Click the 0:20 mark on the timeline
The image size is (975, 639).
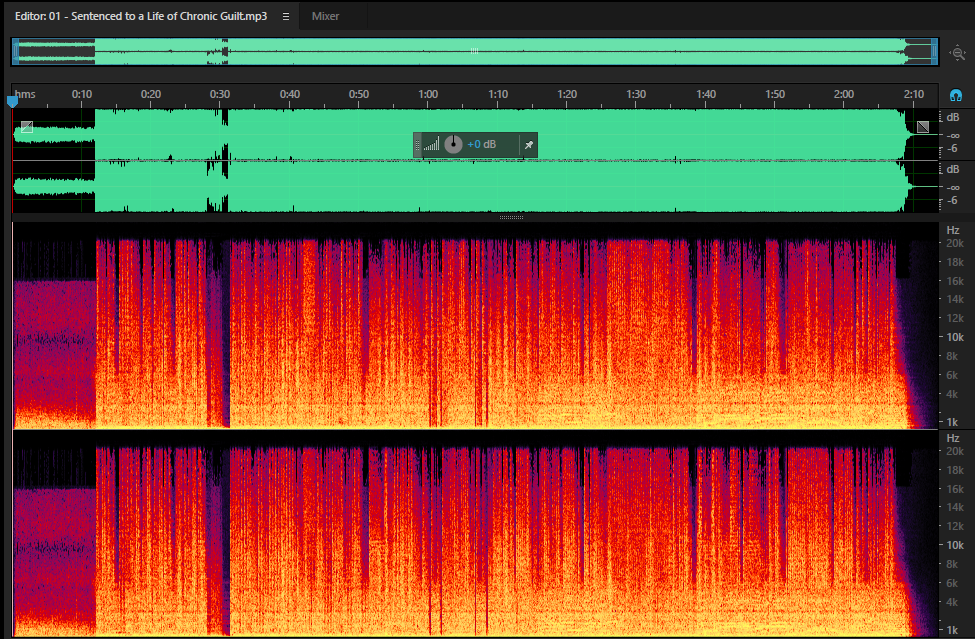150,94
